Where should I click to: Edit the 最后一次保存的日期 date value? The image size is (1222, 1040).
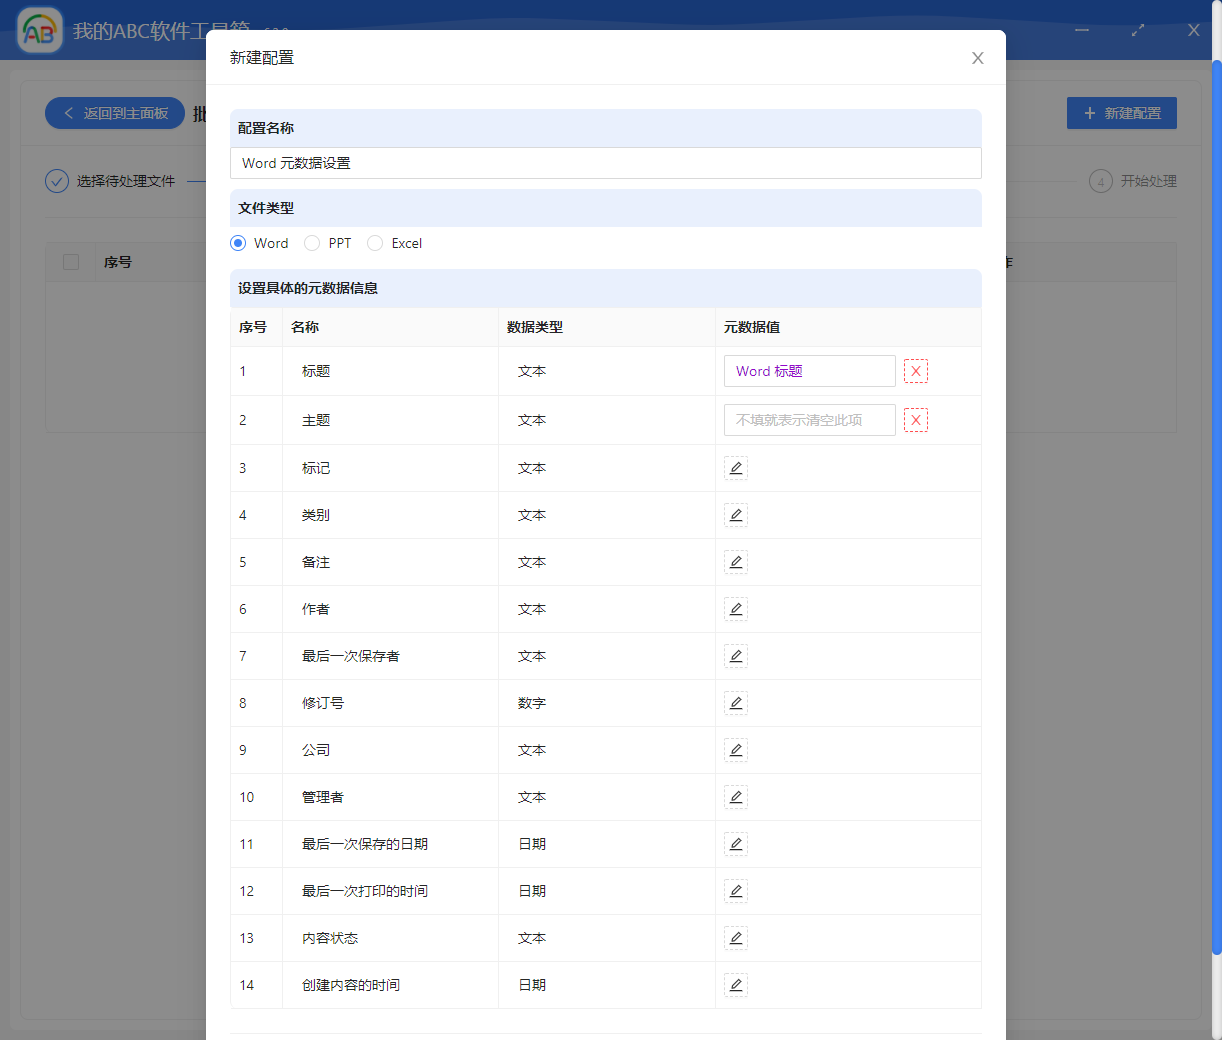point(736,843)
